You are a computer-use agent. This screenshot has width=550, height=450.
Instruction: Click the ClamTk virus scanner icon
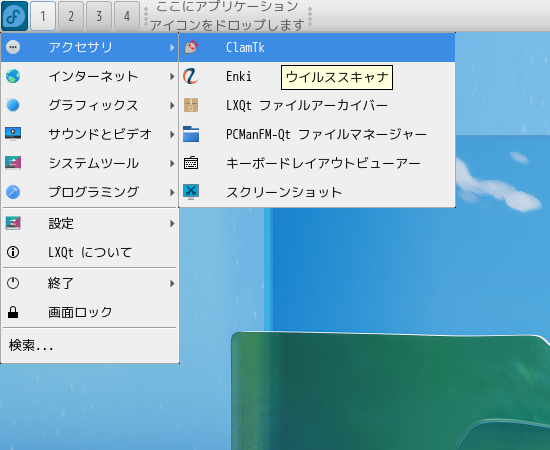[x=191, y=47]
